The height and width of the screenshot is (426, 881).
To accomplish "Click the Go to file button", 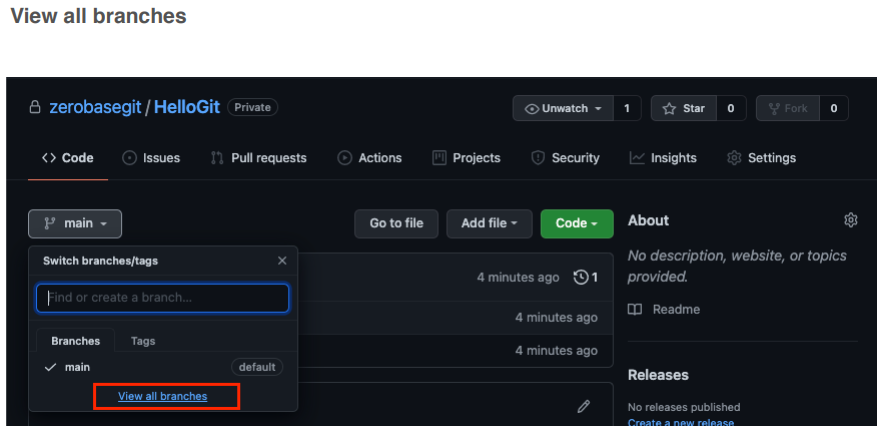I will [x=396, y=224].
